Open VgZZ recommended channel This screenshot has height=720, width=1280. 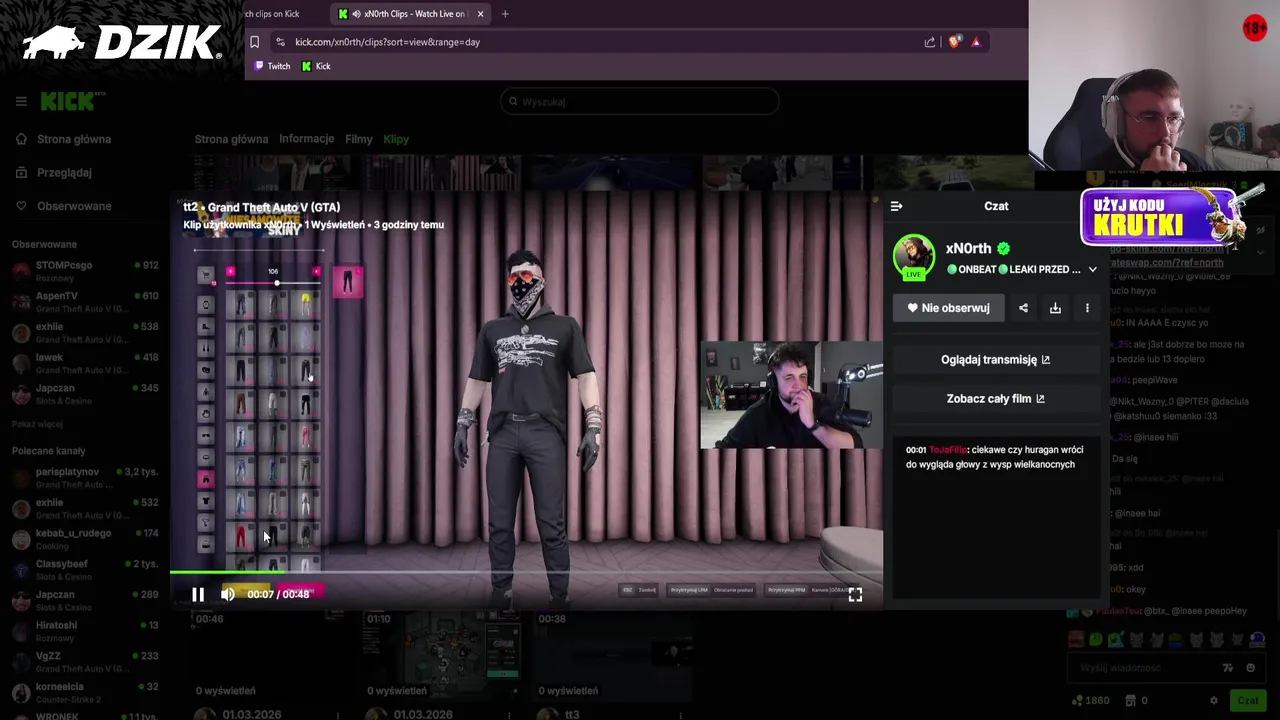(x=85, y=661)
